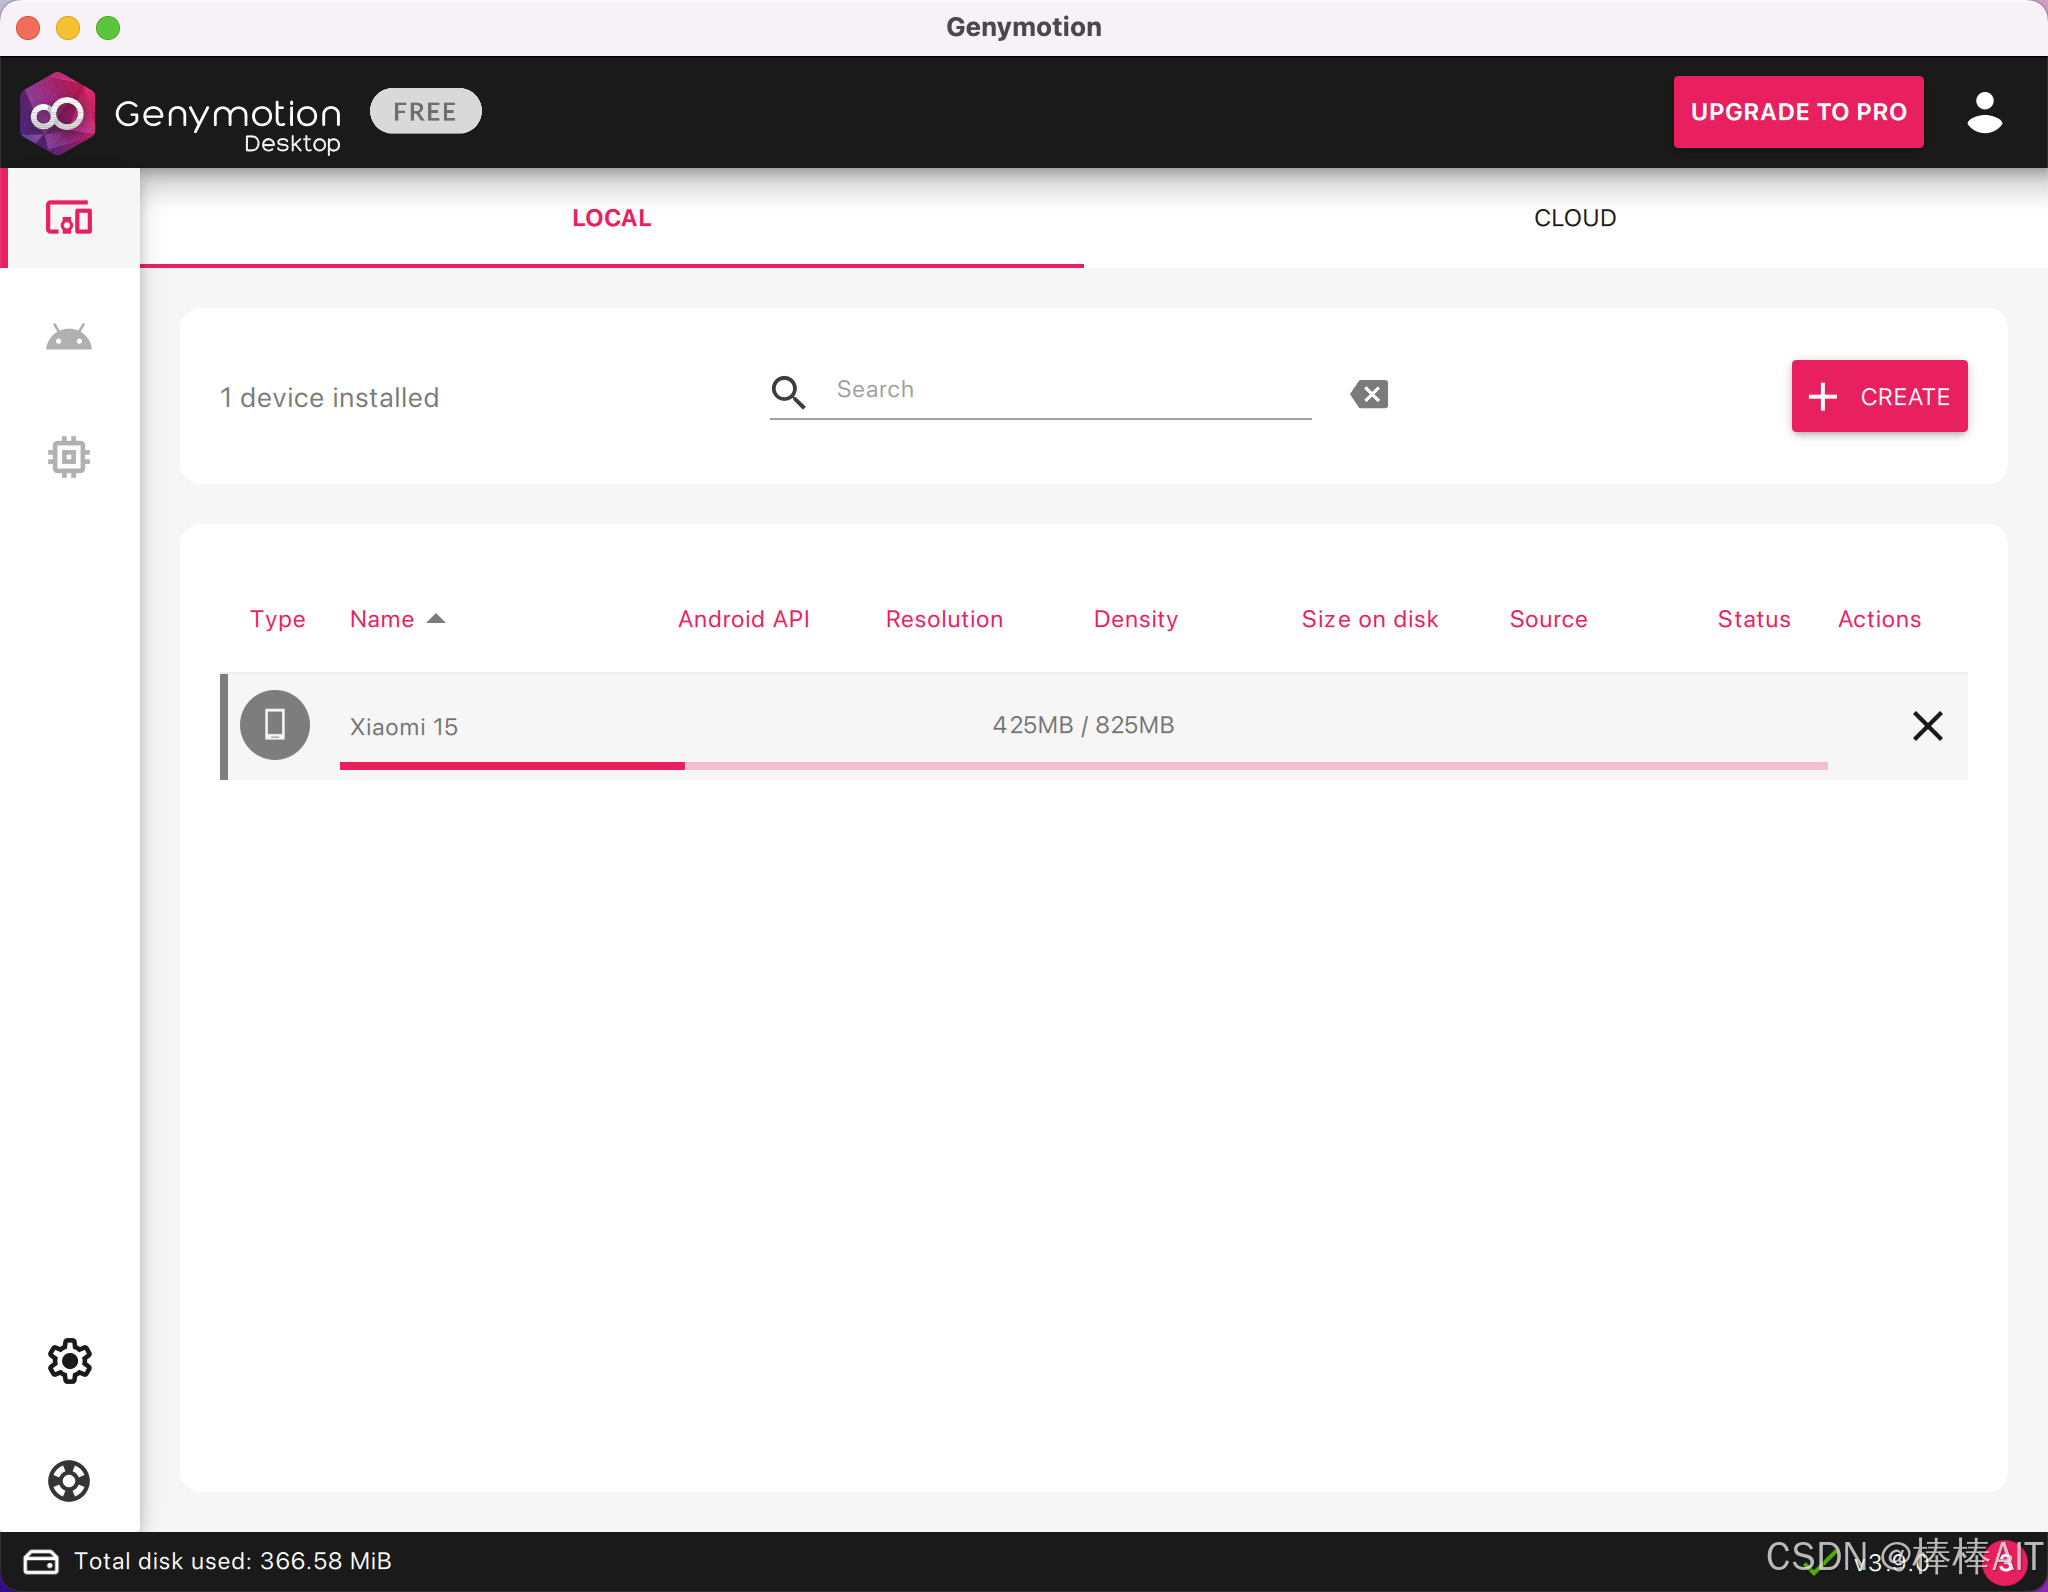
Task: Click the 425MB / 825MB download progress text
Action: [x=1083, y=725]
